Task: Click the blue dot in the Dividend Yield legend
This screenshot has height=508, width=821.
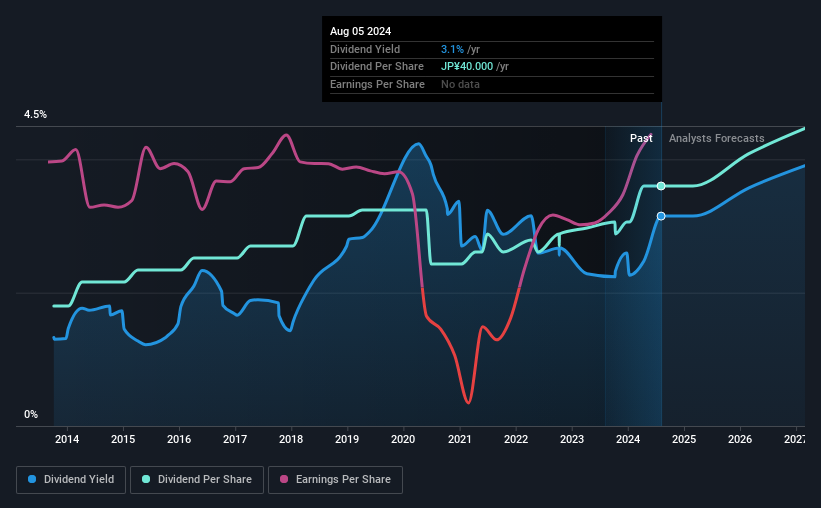Action: pos(32,479)
